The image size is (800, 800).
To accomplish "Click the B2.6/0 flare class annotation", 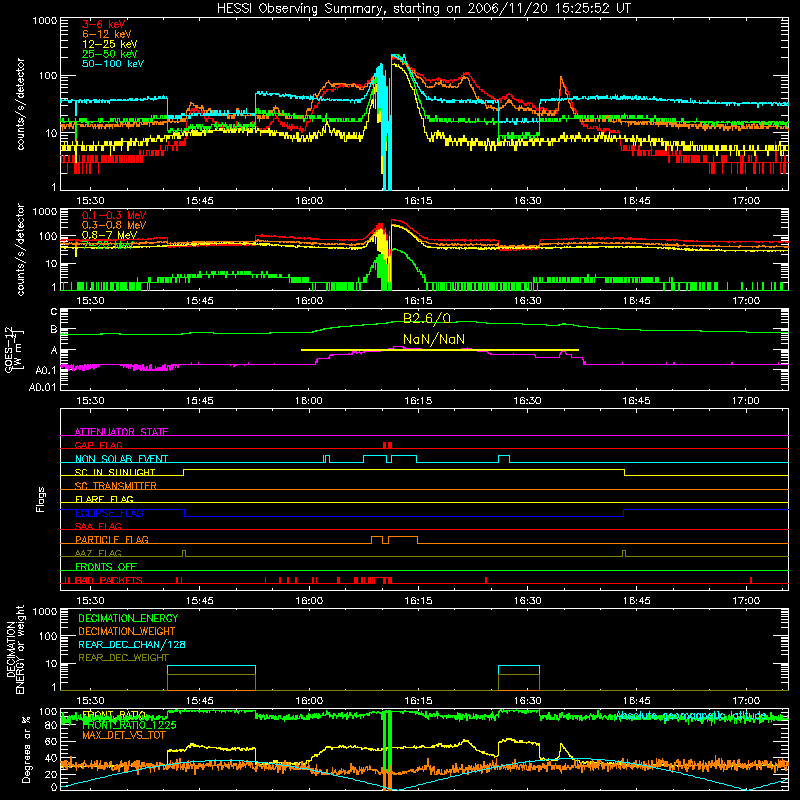I will point(427,318).
